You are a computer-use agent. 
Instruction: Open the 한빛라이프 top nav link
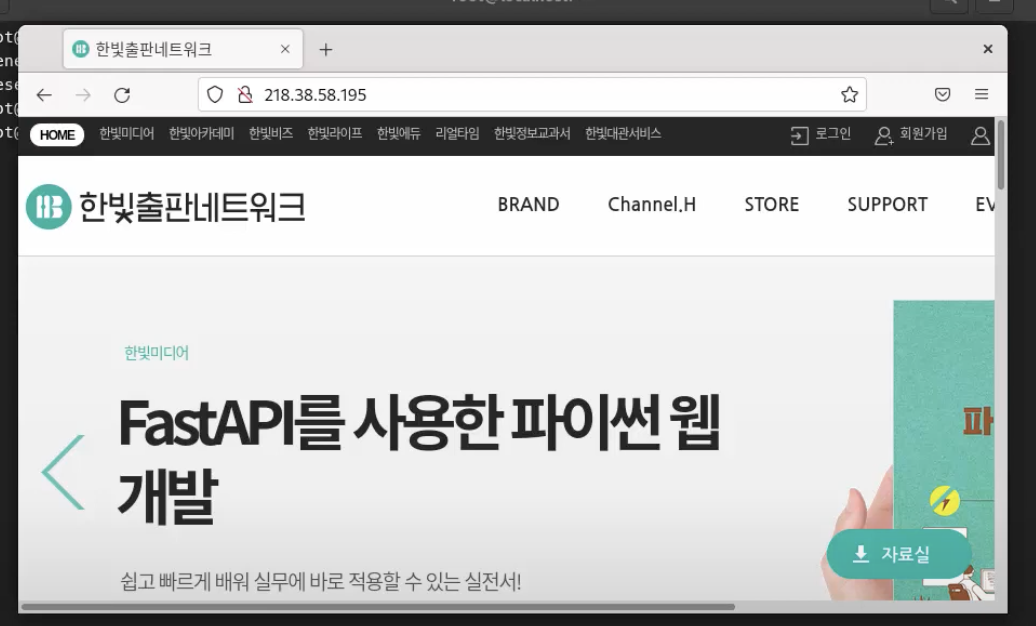335,134
